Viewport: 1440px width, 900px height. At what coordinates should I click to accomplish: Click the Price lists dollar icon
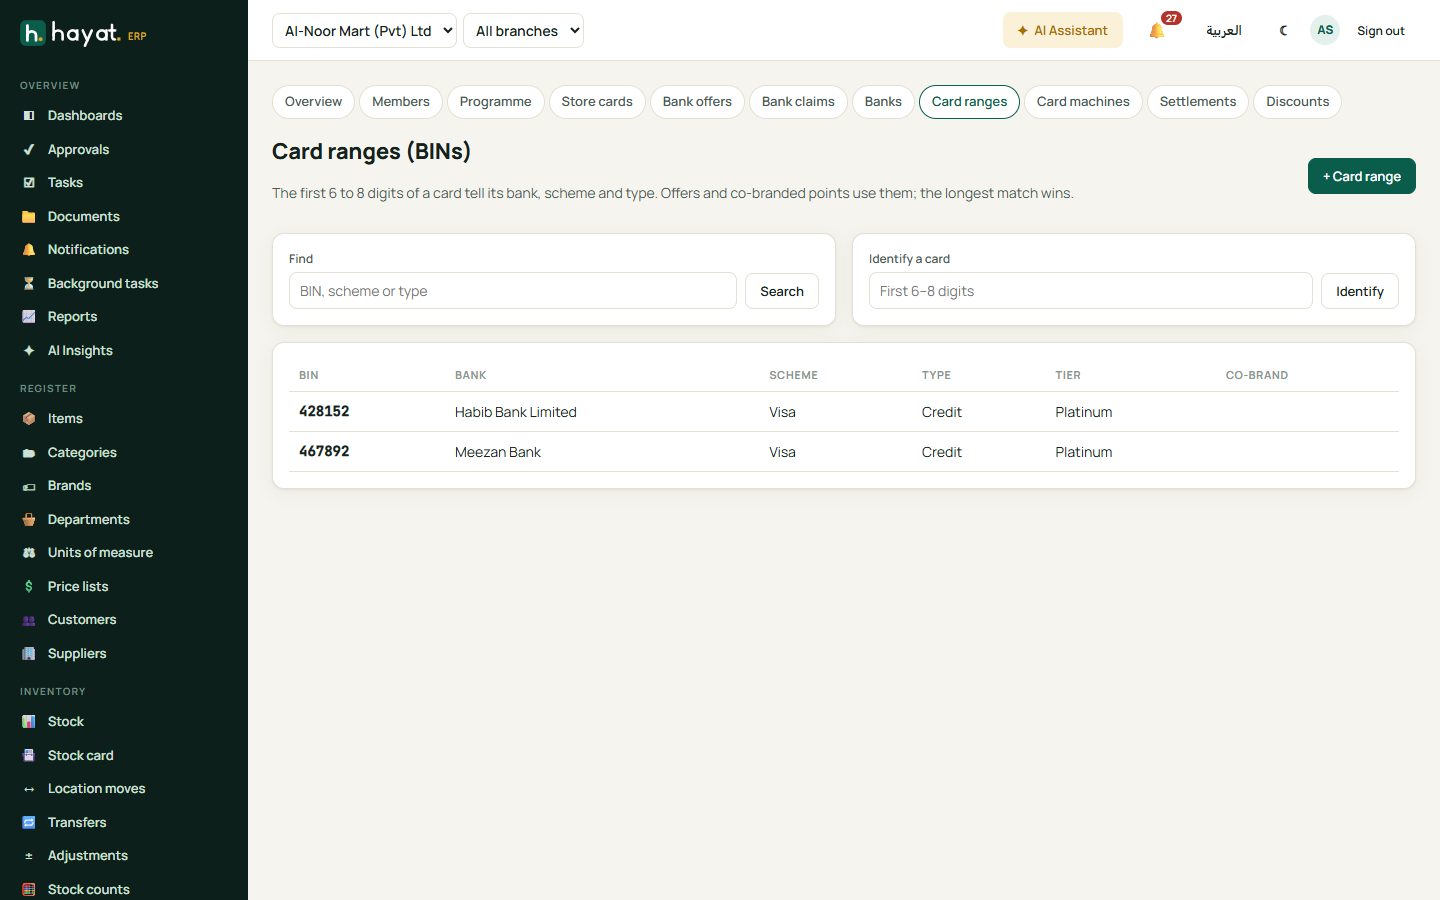29,587
